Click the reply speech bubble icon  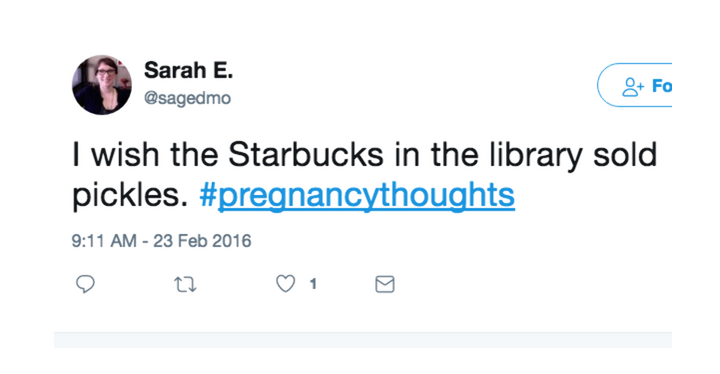(x=85, y=284)
